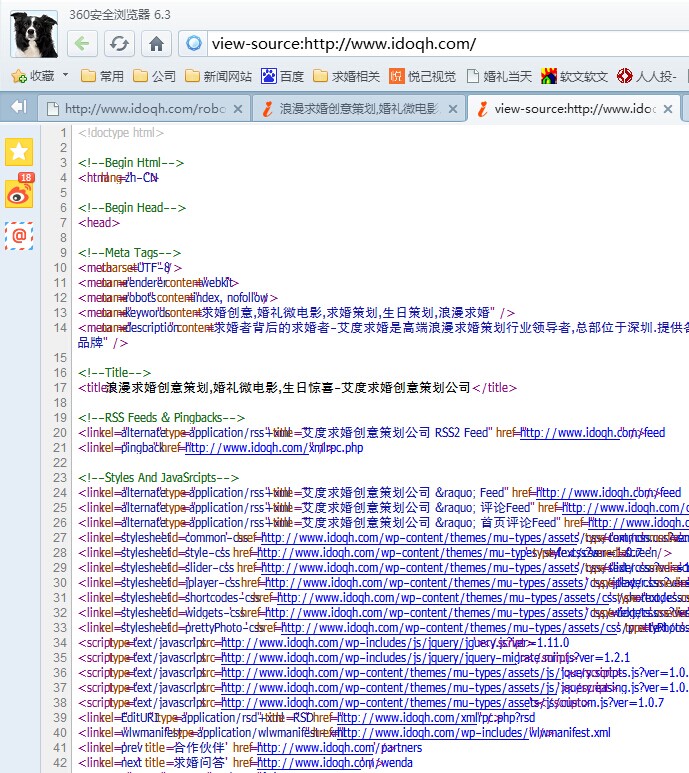Viewport: 689px width, 773px height.
Task: Open the @ mail sidebar icon
Action: point(19,236)
